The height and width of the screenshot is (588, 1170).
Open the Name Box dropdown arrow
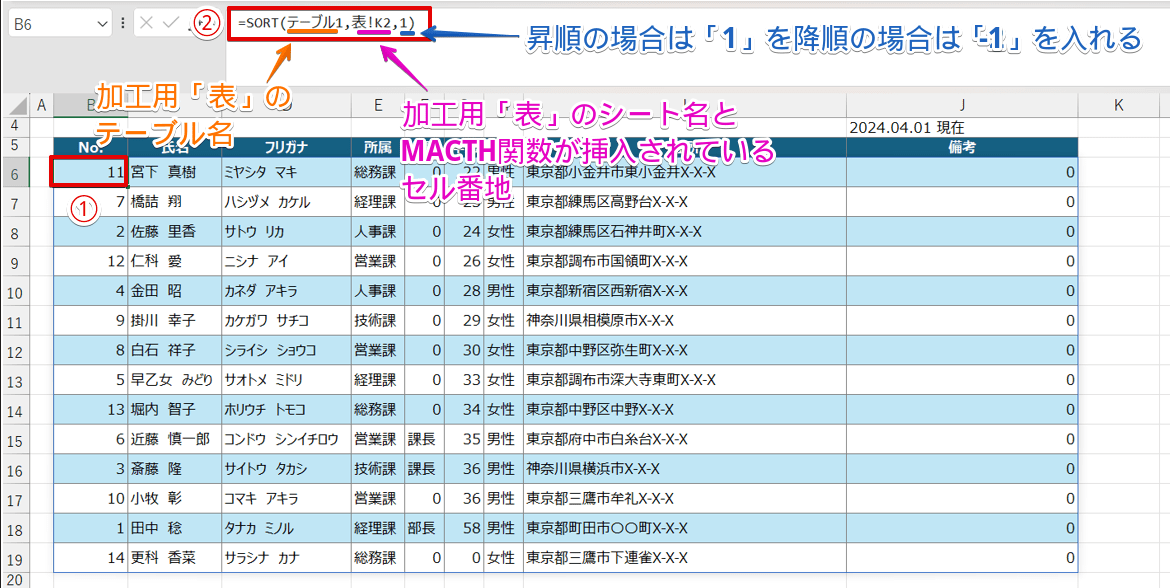(x=101, y=23)
